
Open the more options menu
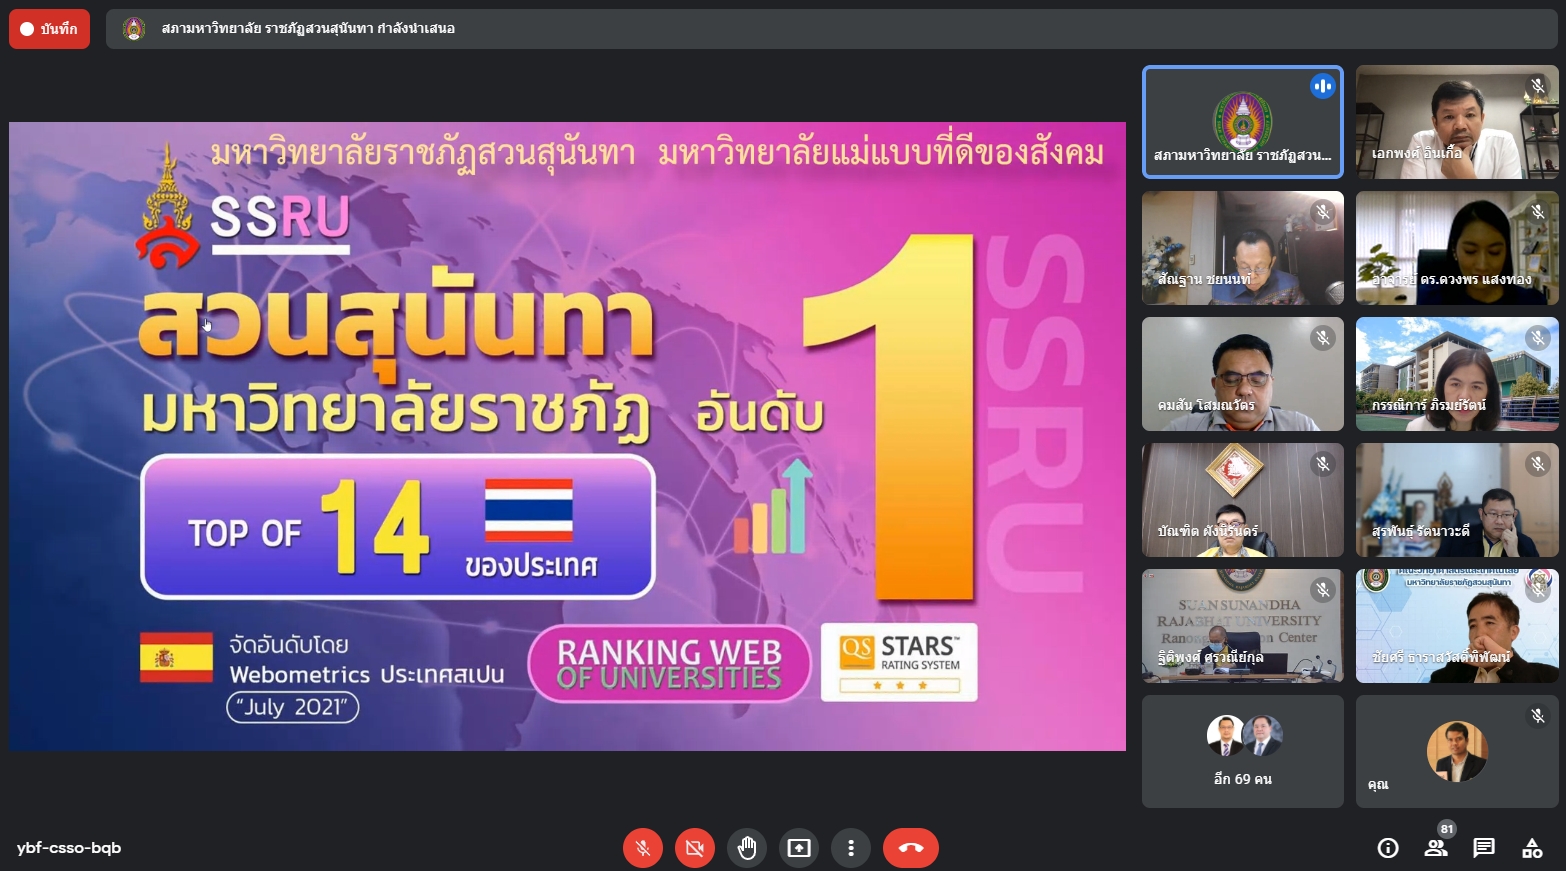(851, 848)
